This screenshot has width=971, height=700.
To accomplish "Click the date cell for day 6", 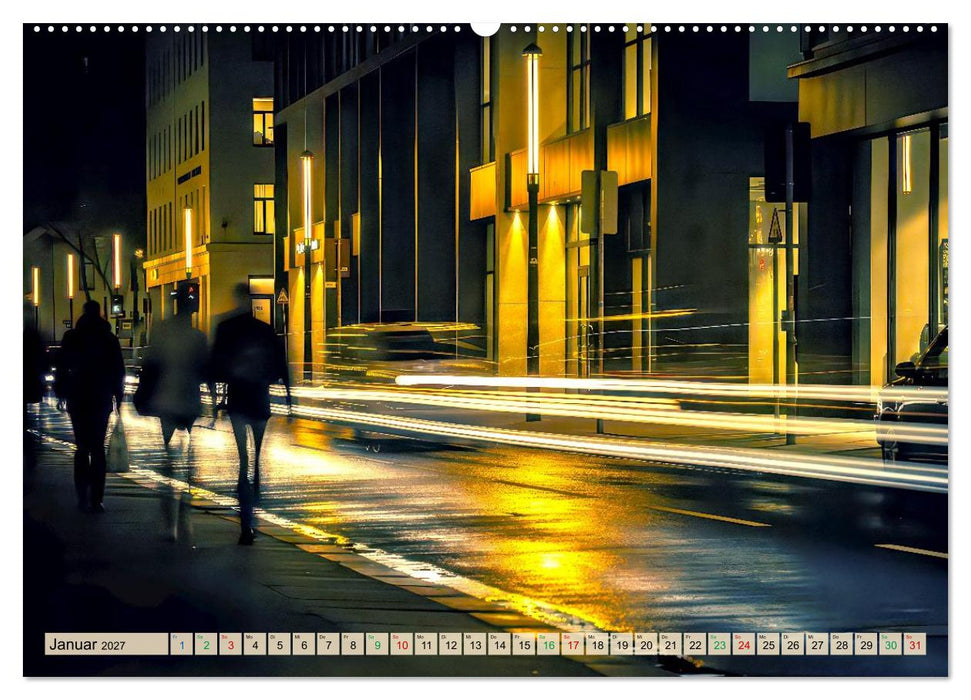I will coord(303,644).
